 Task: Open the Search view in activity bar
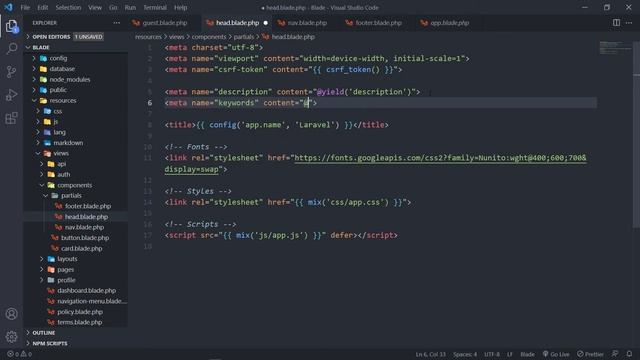[x=11, y=49]
